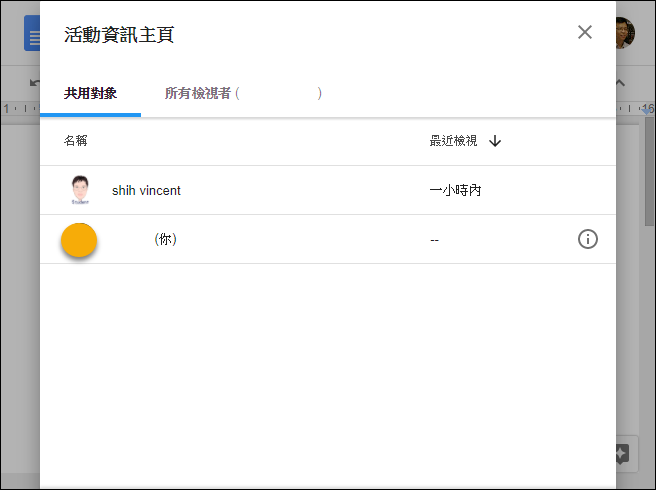Click the 最近檢視 column header
656x490 pixels.
(453, 141)
